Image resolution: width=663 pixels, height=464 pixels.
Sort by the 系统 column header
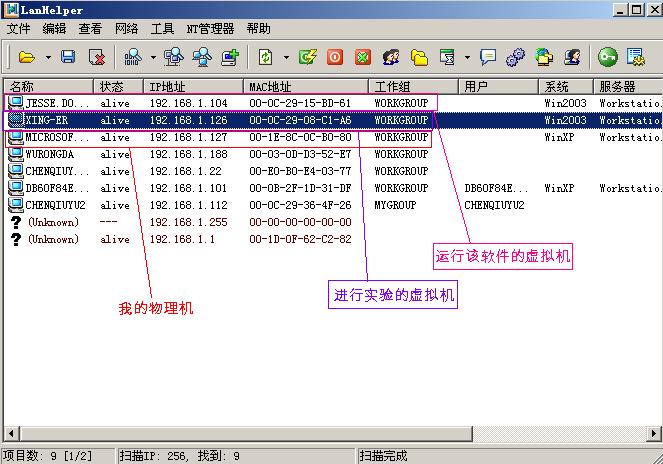pyautogui.click(x=566, y=86)
